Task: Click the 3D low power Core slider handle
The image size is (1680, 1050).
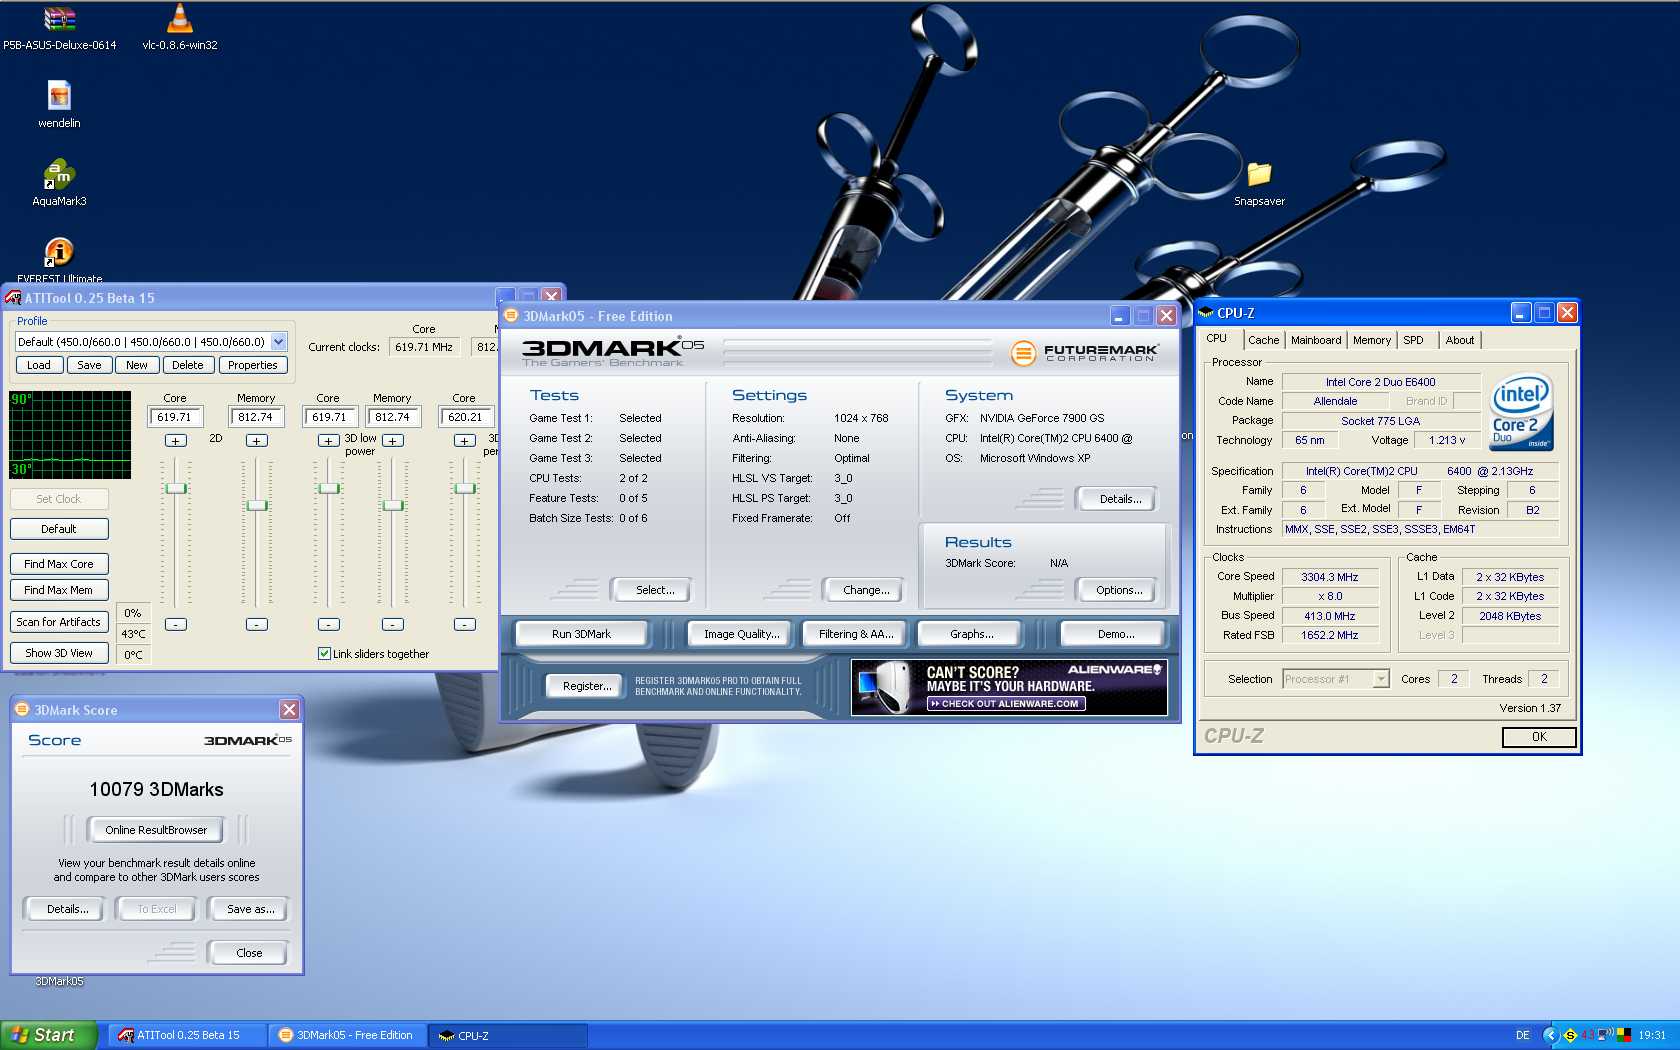Action: coord(329,488)
